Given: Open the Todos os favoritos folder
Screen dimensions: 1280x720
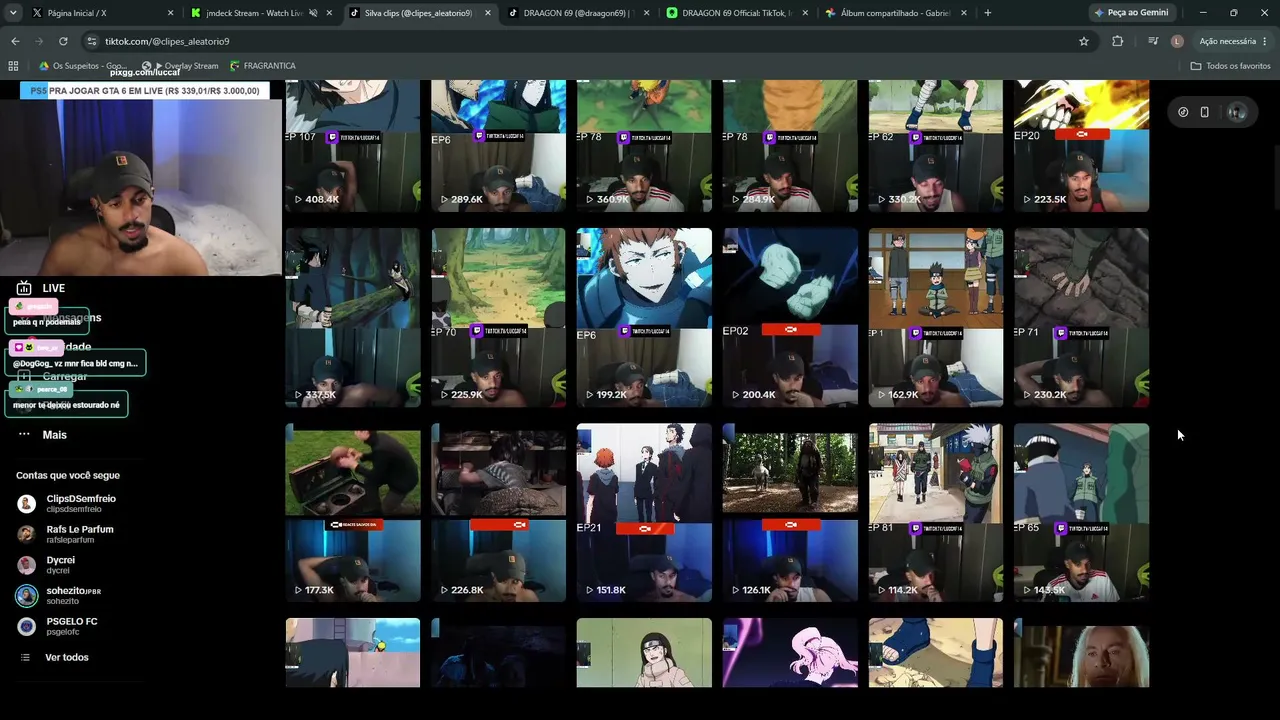Looking at the screenshot, I should tap(1230, 66).
